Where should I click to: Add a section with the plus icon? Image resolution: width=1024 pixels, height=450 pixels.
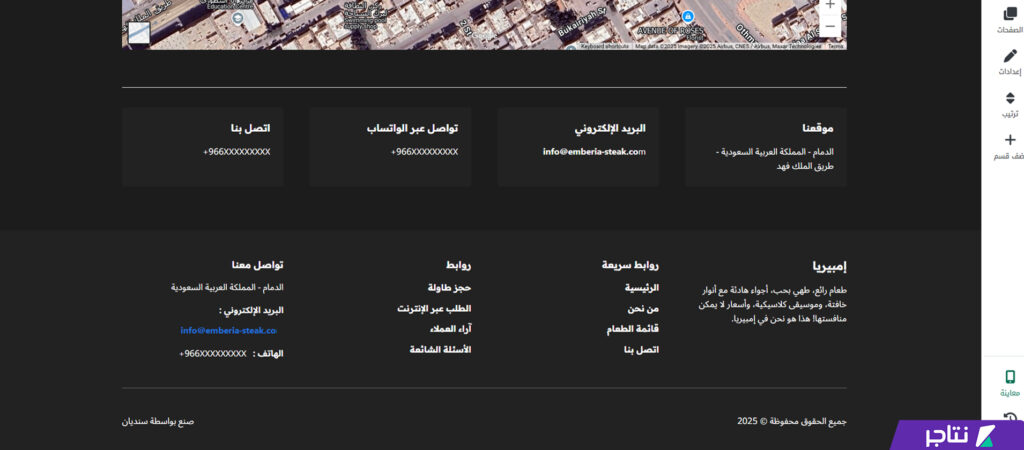1010,140
